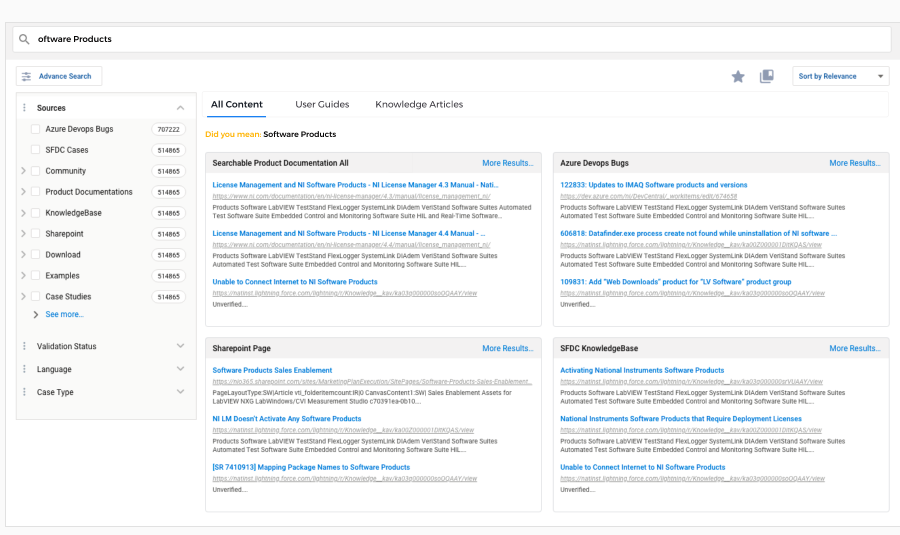
Task: Enable the SFDC Cases source checkbox
Action: click(36, 150)
